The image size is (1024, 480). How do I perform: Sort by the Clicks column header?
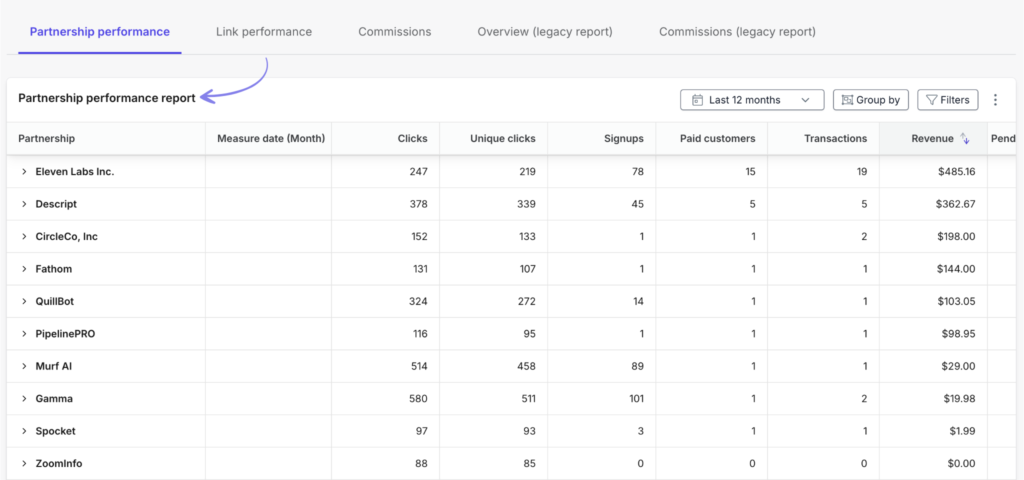click(385, 138)
